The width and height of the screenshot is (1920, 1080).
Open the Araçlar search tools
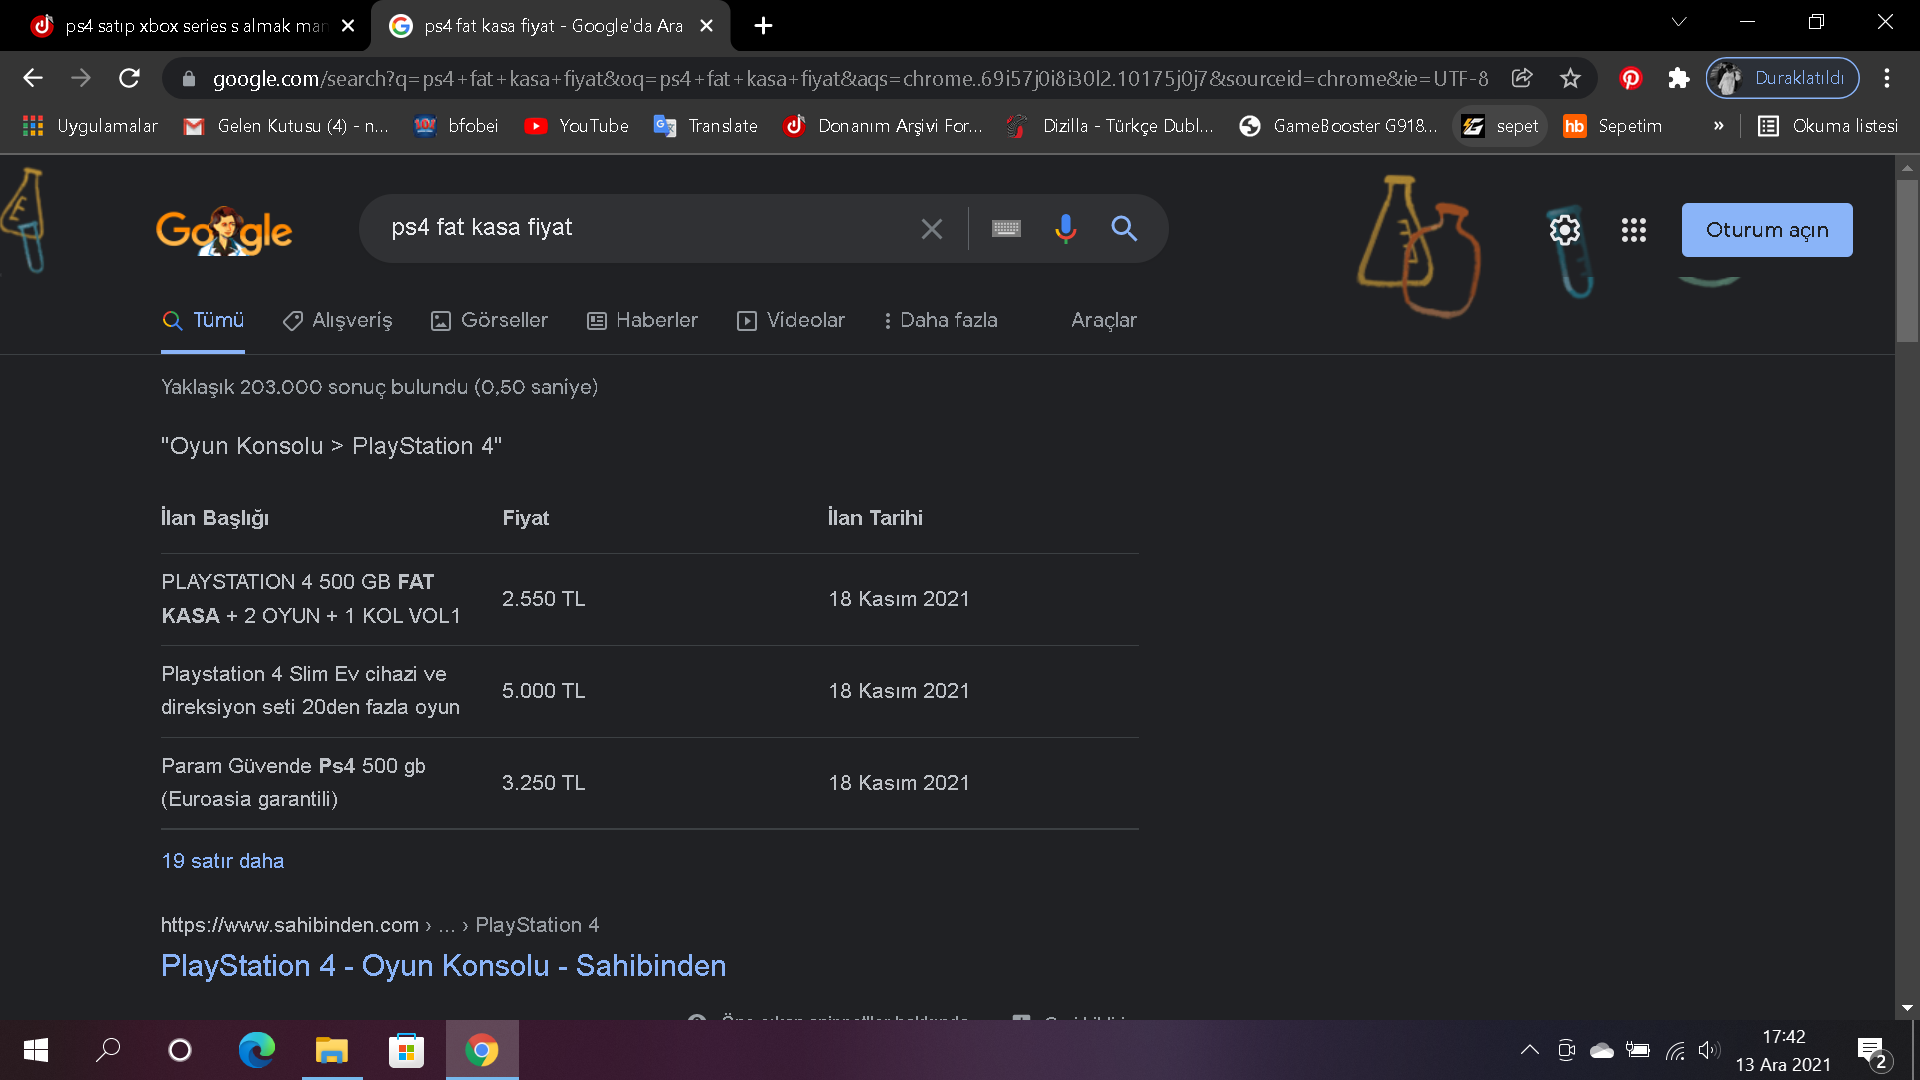pyautogui.click(x=1104, y=320)
